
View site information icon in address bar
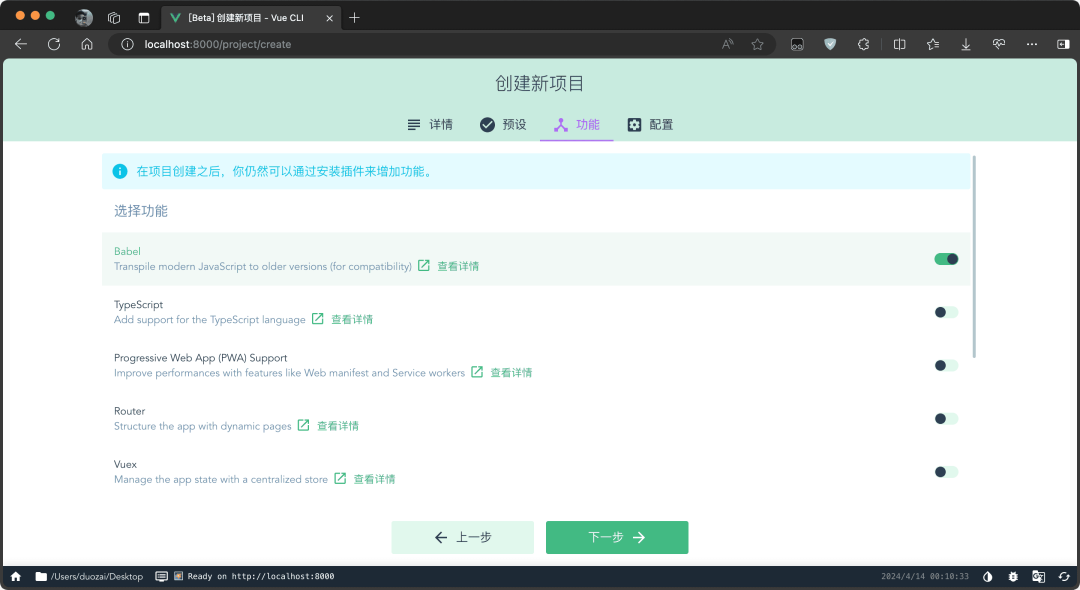click(127, 44)
